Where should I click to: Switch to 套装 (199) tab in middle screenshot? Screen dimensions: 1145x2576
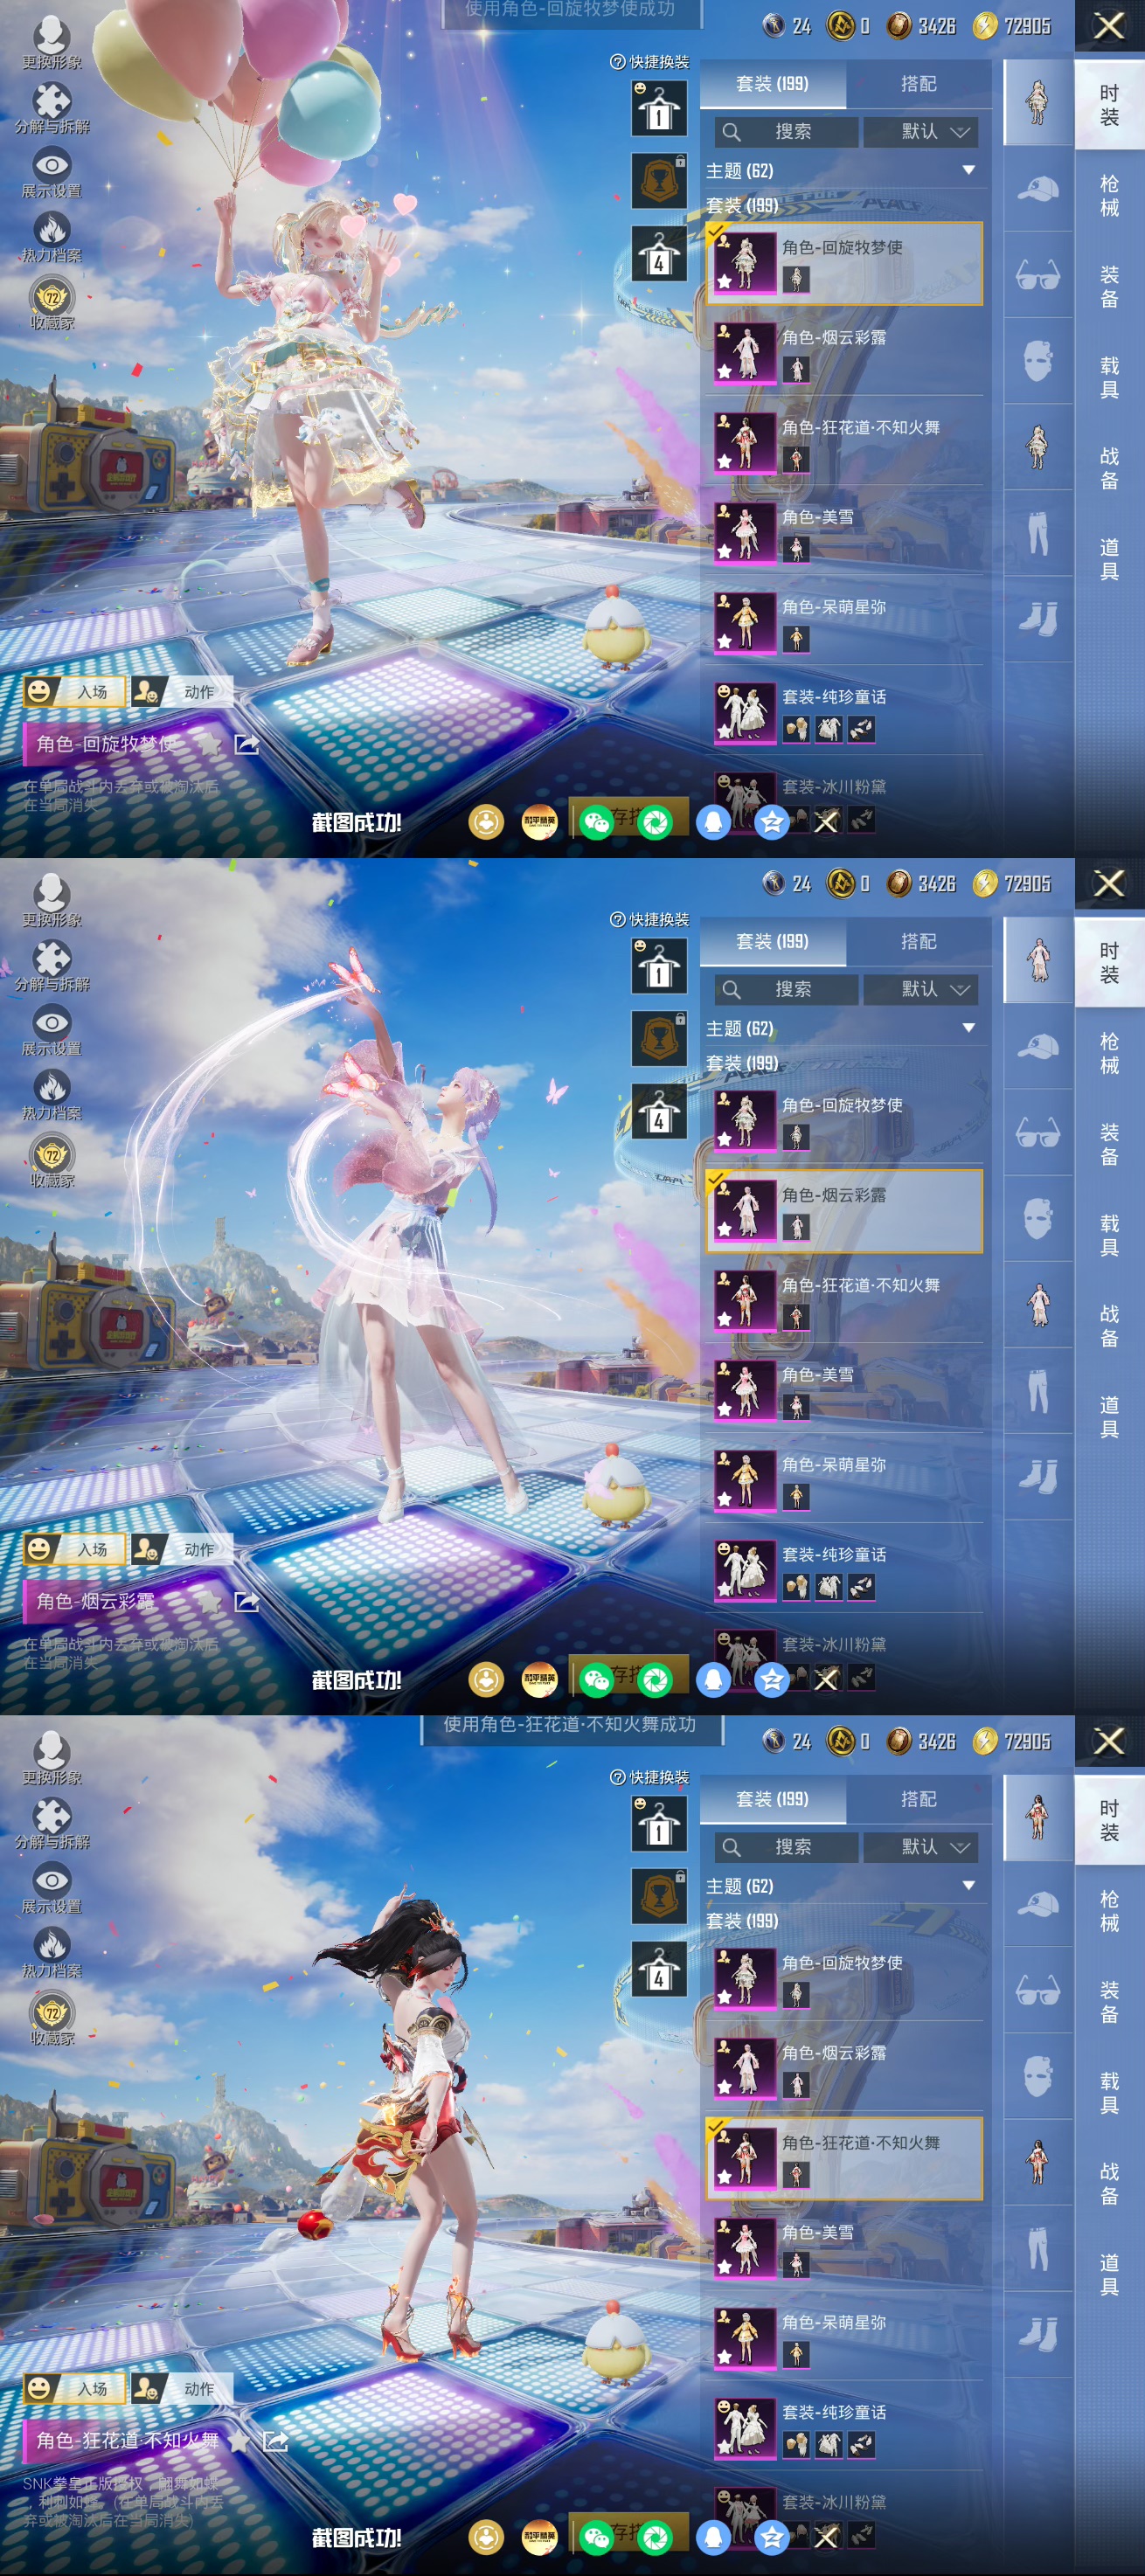click(772, 942)
